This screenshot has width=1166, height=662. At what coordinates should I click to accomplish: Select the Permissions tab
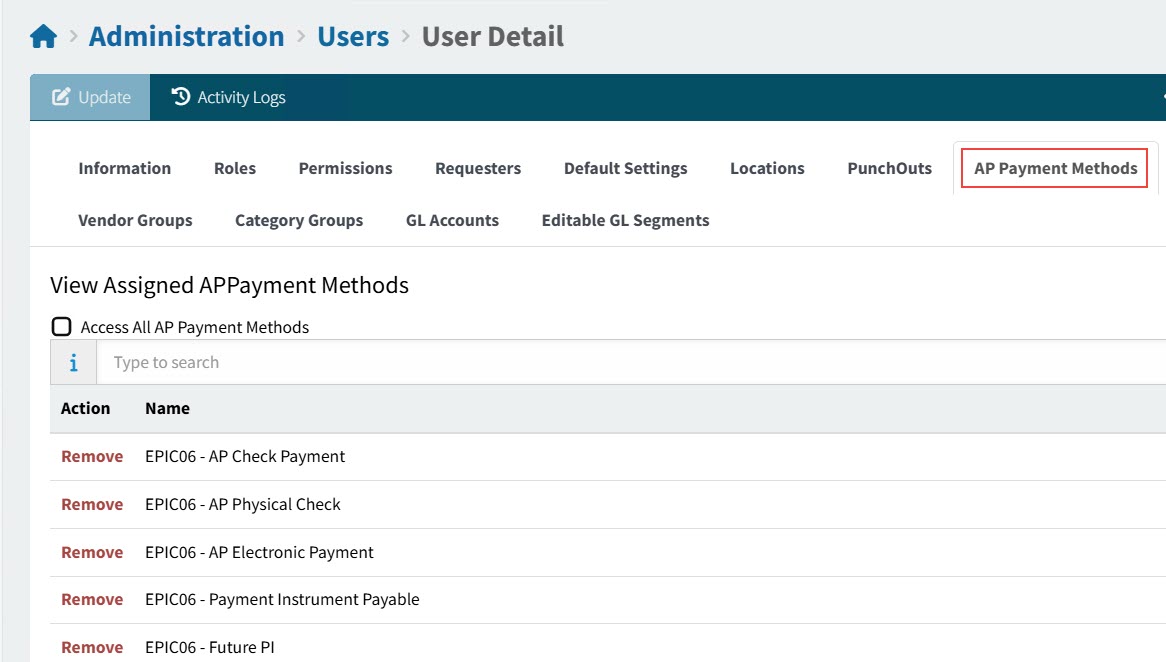click(x=345, y=168)
